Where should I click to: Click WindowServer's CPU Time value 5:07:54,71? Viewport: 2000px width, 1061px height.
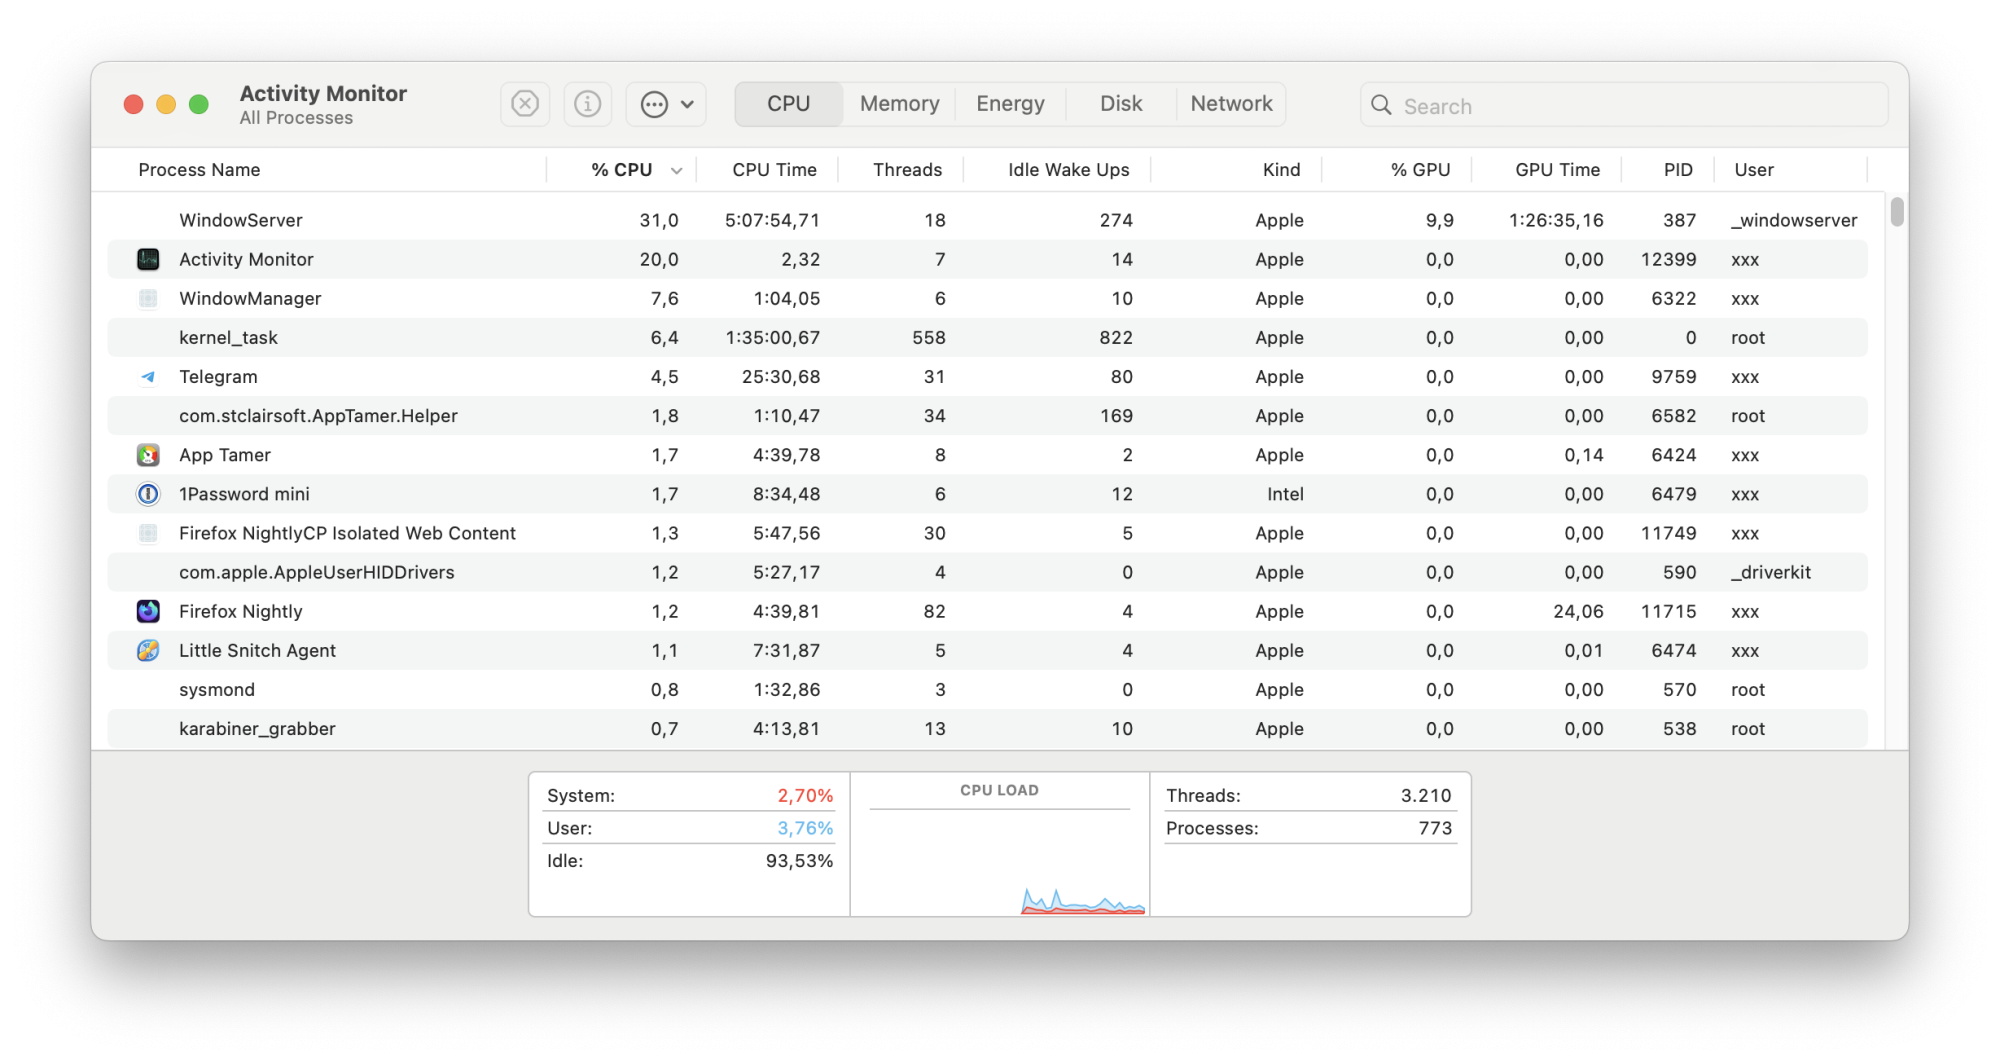coord(772,220)
